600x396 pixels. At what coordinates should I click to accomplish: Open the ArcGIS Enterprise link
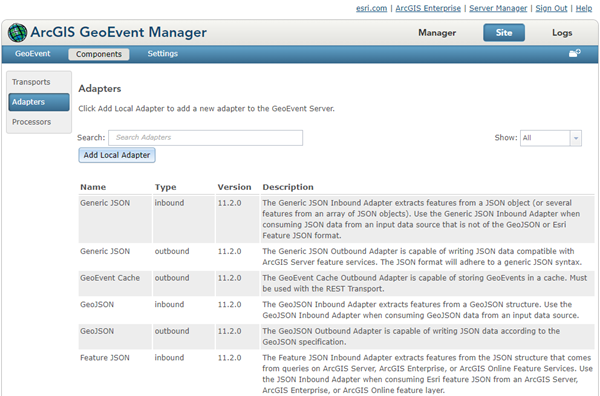click(x=428, y=8)
